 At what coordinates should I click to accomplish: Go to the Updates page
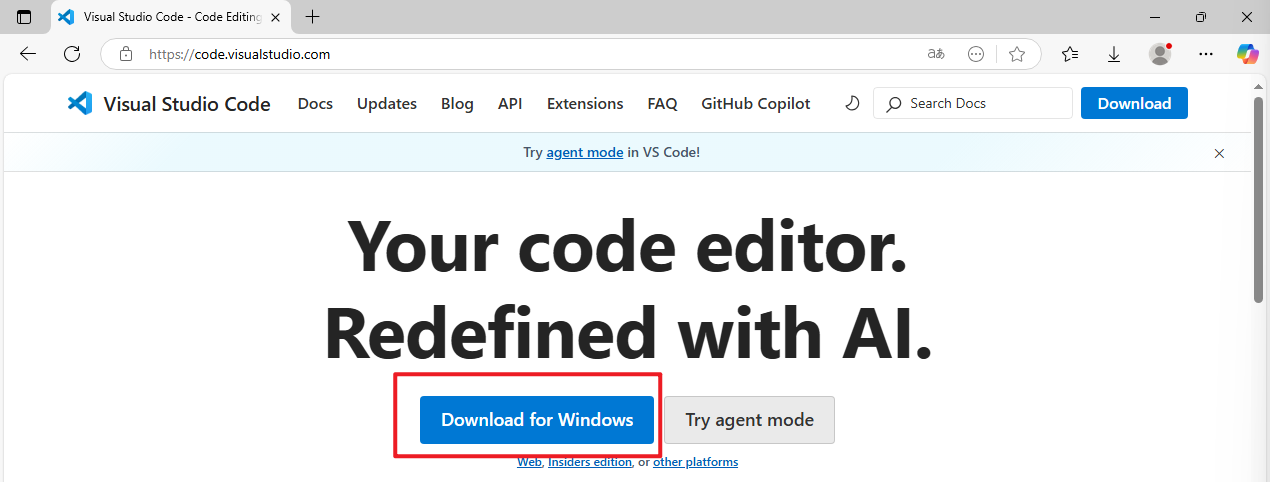click(x=387, y=103)
